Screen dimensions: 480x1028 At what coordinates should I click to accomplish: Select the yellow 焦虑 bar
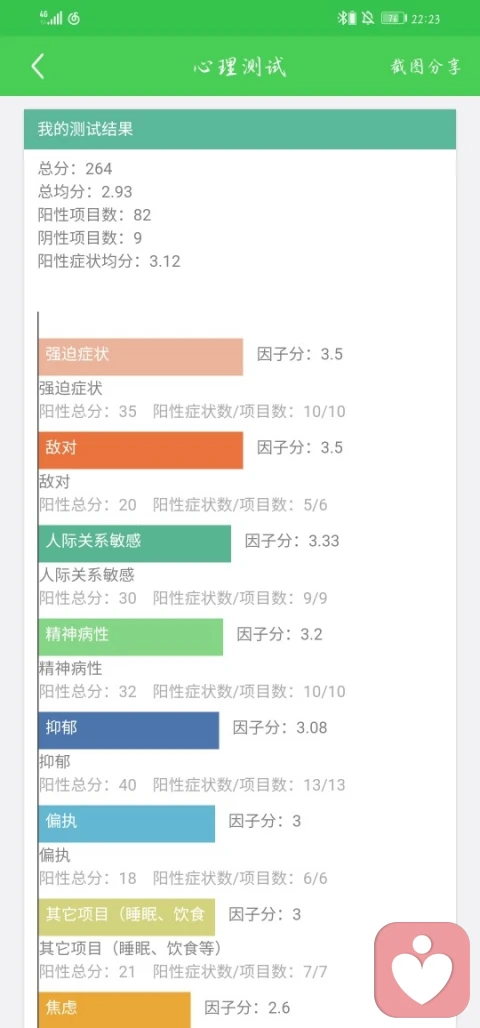click(115, 1010)
